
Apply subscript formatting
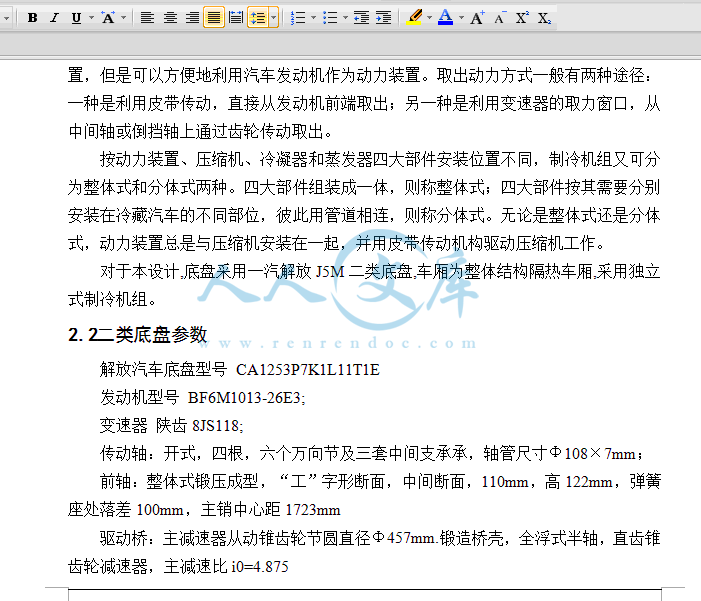tap(544, 18)
